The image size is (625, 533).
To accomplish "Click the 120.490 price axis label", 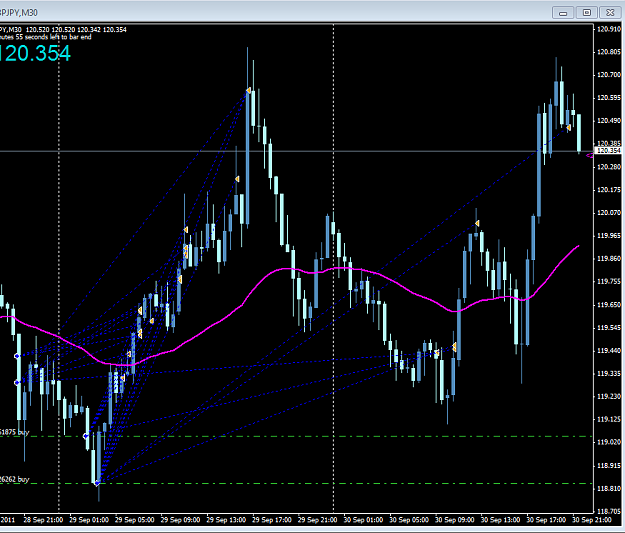I will tap(609, 120).
